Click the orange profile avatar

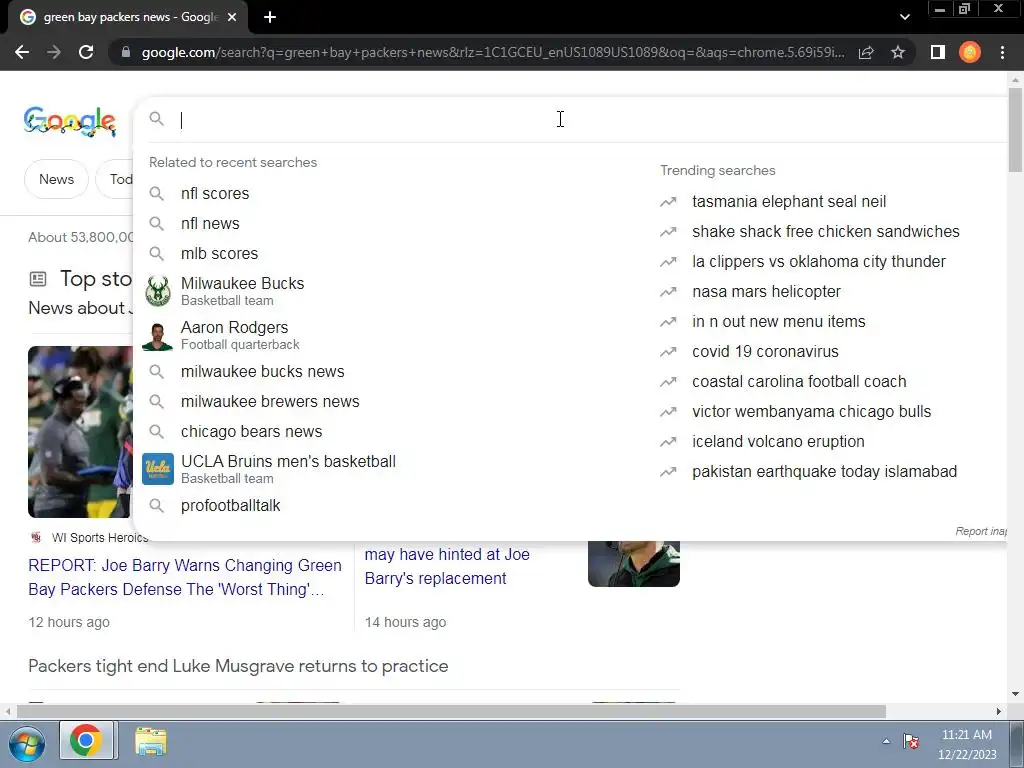coord(970,52)
